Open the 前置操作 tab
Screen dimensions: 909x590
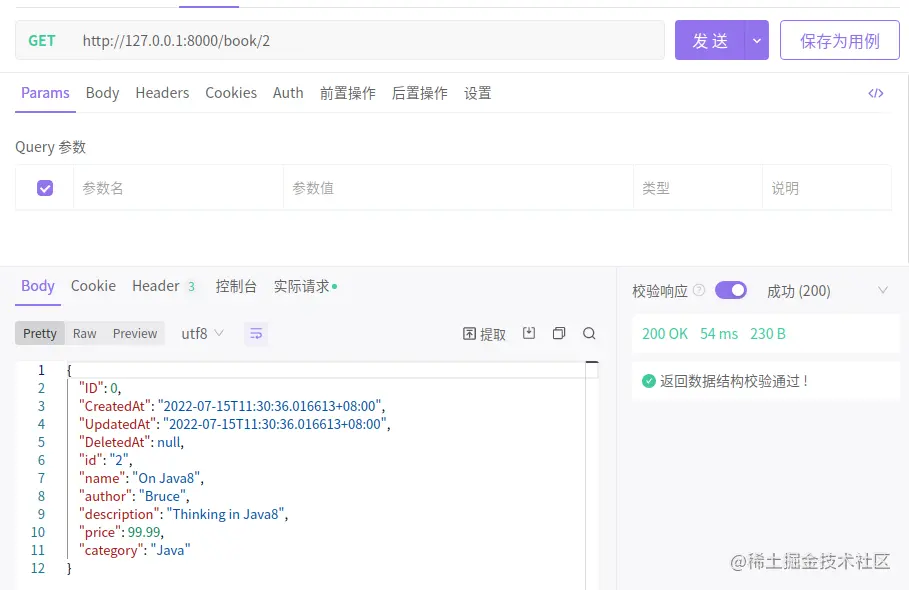pos(348,93)
